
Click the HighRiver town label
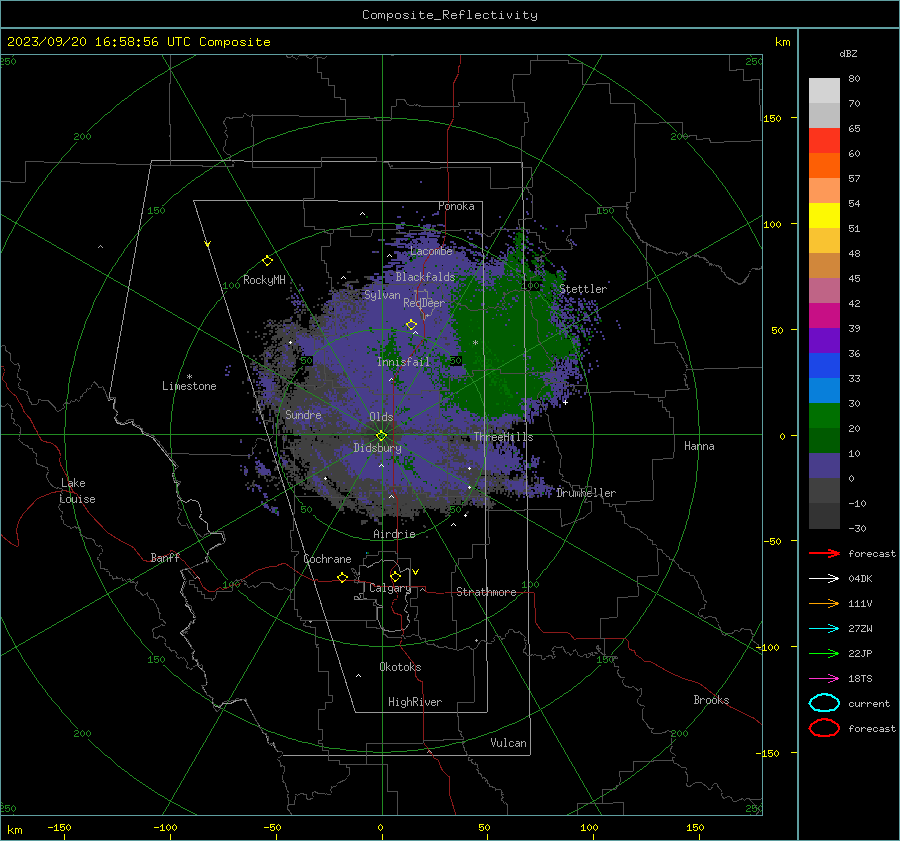click(415, 702)
